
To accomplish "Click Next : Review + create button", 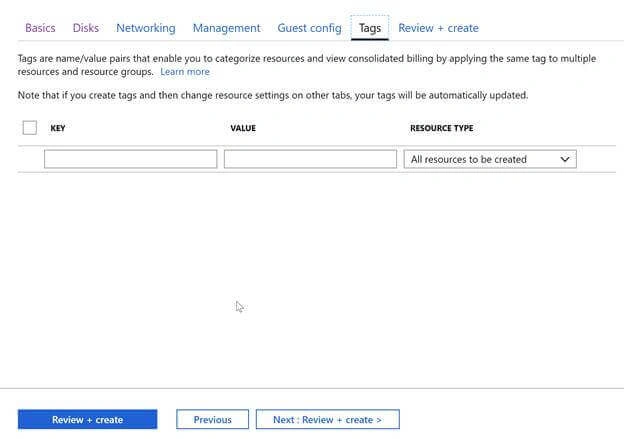I will click(x=328, y=419).
